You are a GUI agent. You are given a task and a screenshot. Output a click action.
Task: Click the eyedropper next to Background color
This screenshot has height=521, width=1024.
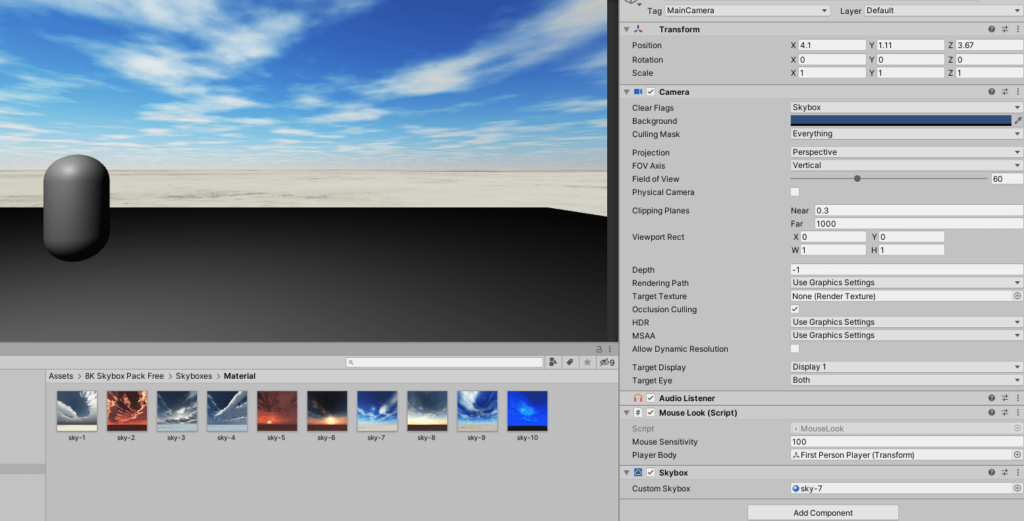(x=1017, y=121)
